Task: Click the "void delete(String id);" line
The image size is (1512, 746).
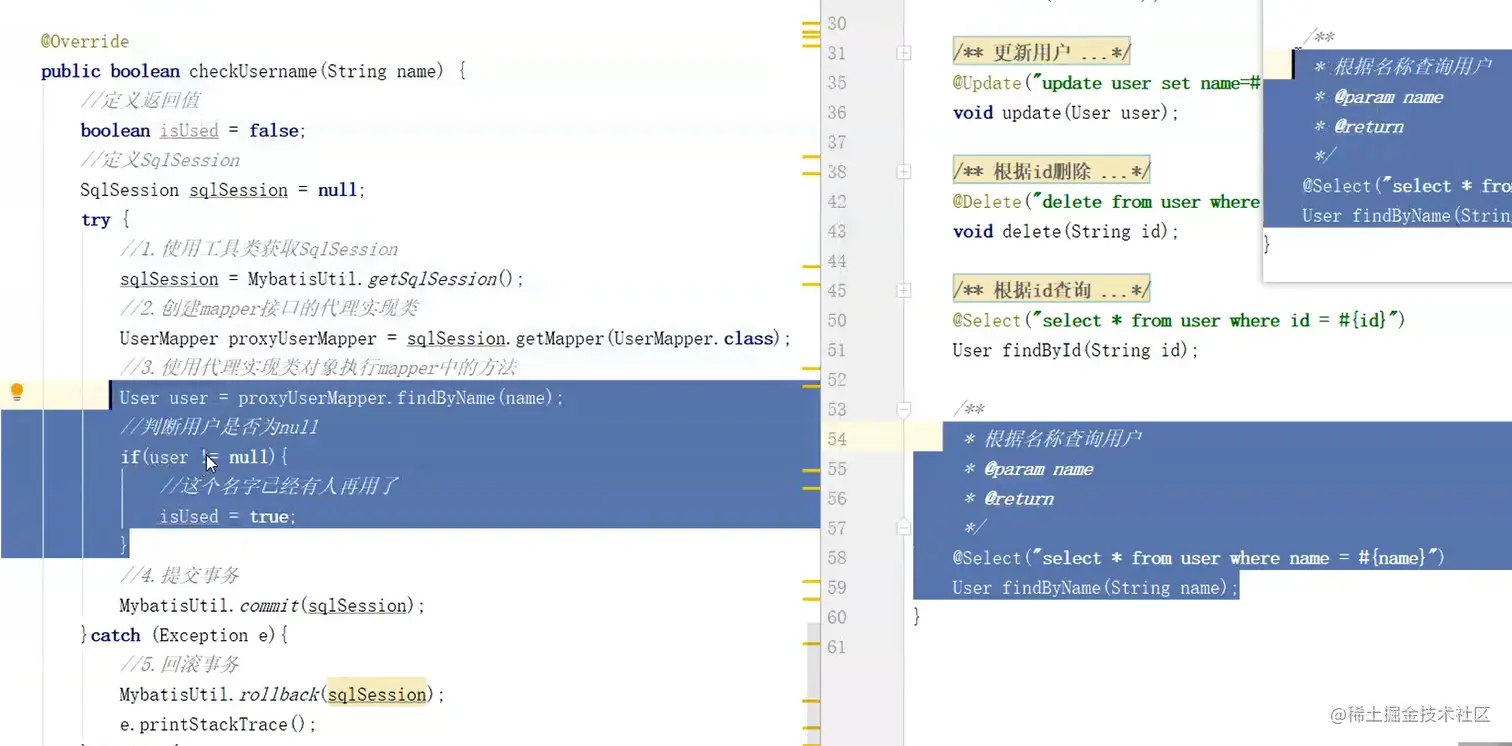Action: tap(1066, 231)
